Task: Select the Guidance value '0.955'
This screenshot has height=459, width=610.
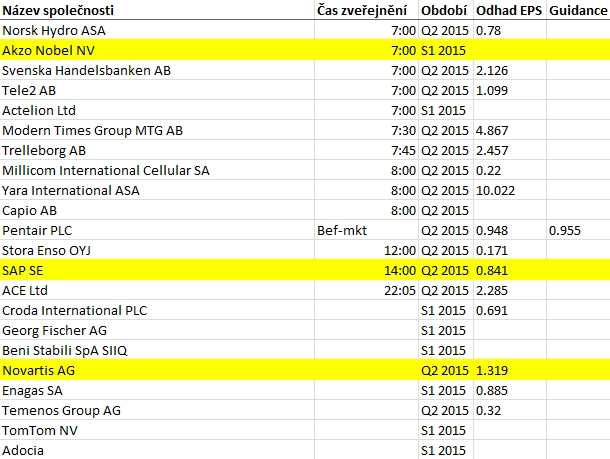Action: click(578, 230)
